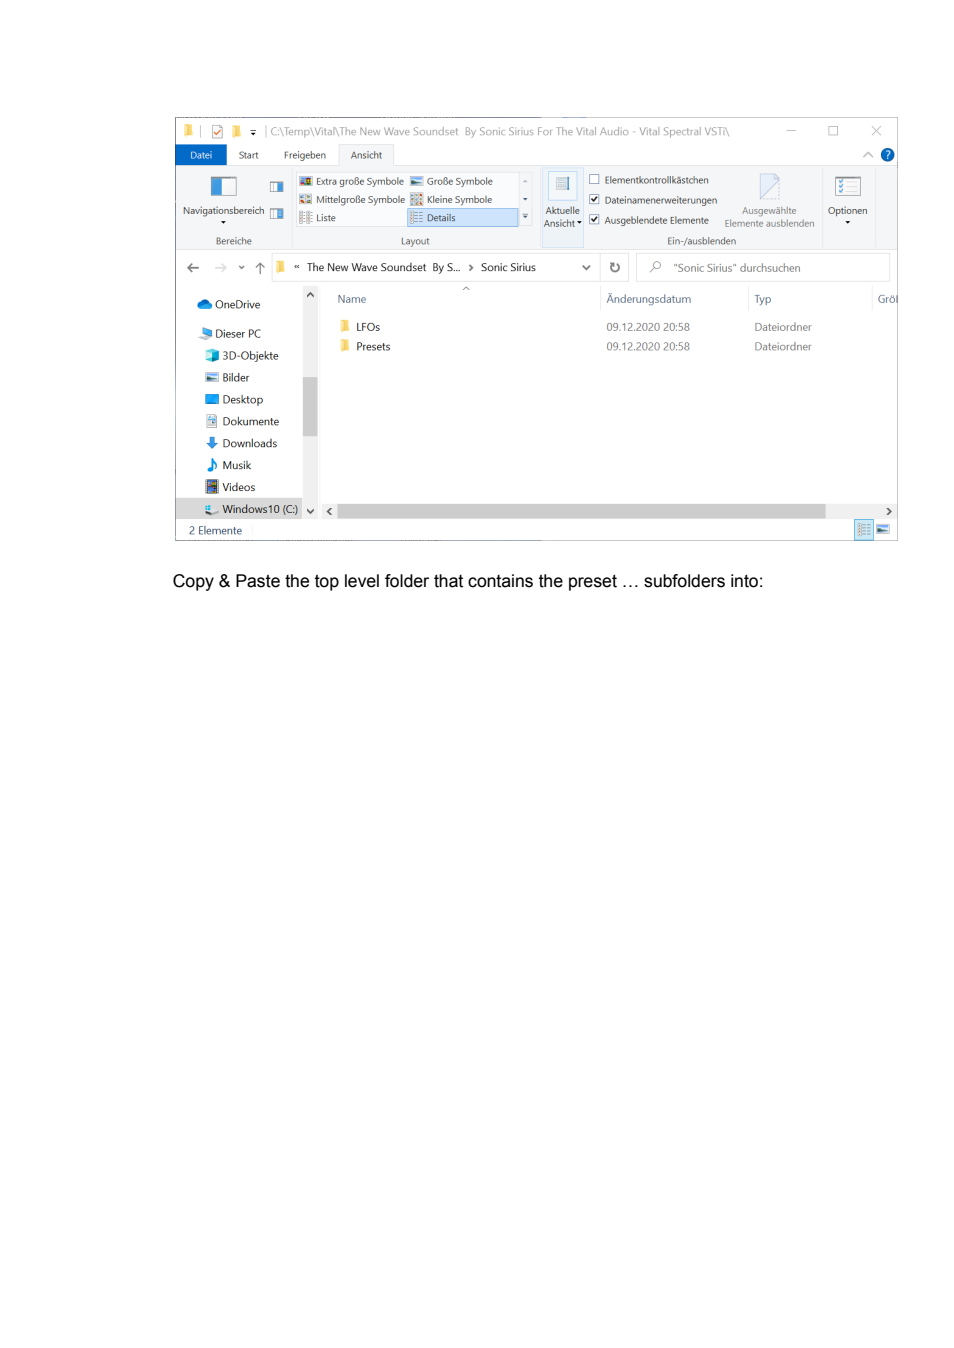Screen dimensions: 954x1348
Task: Click the search magnifier icon
Action: click(655, 267)
